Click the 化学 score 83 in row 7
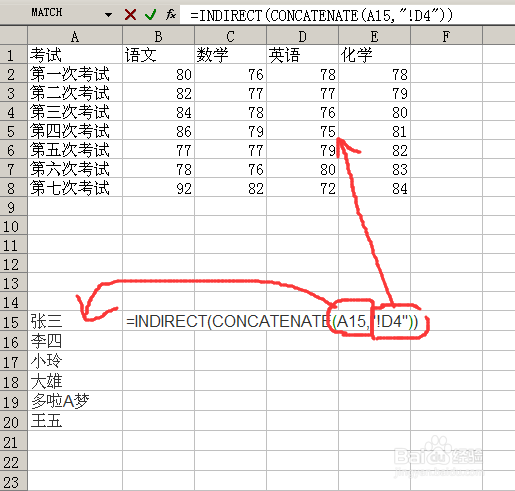 pyautogui.click(x=375, y=168)
